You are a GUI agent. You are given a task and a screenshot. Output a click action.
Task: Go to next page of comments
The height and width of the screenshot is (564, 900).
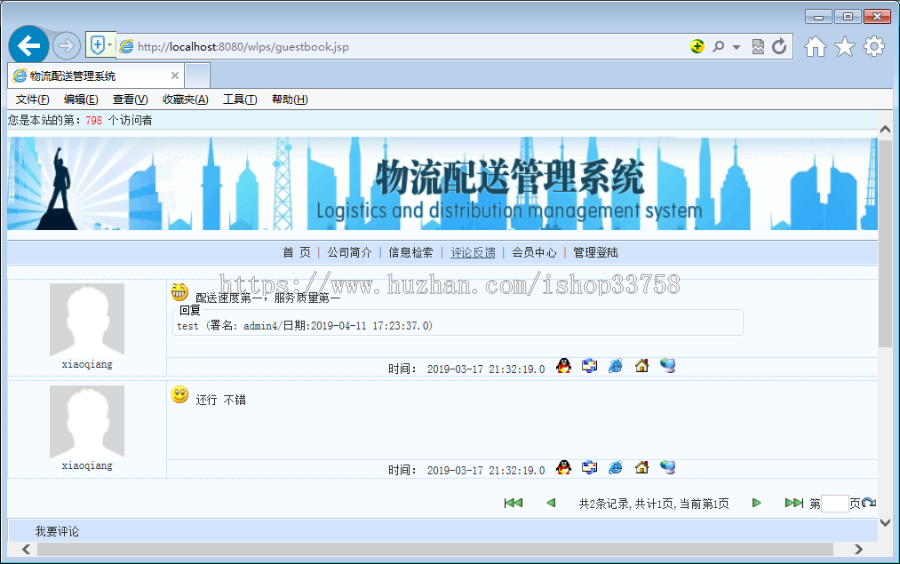757,503
